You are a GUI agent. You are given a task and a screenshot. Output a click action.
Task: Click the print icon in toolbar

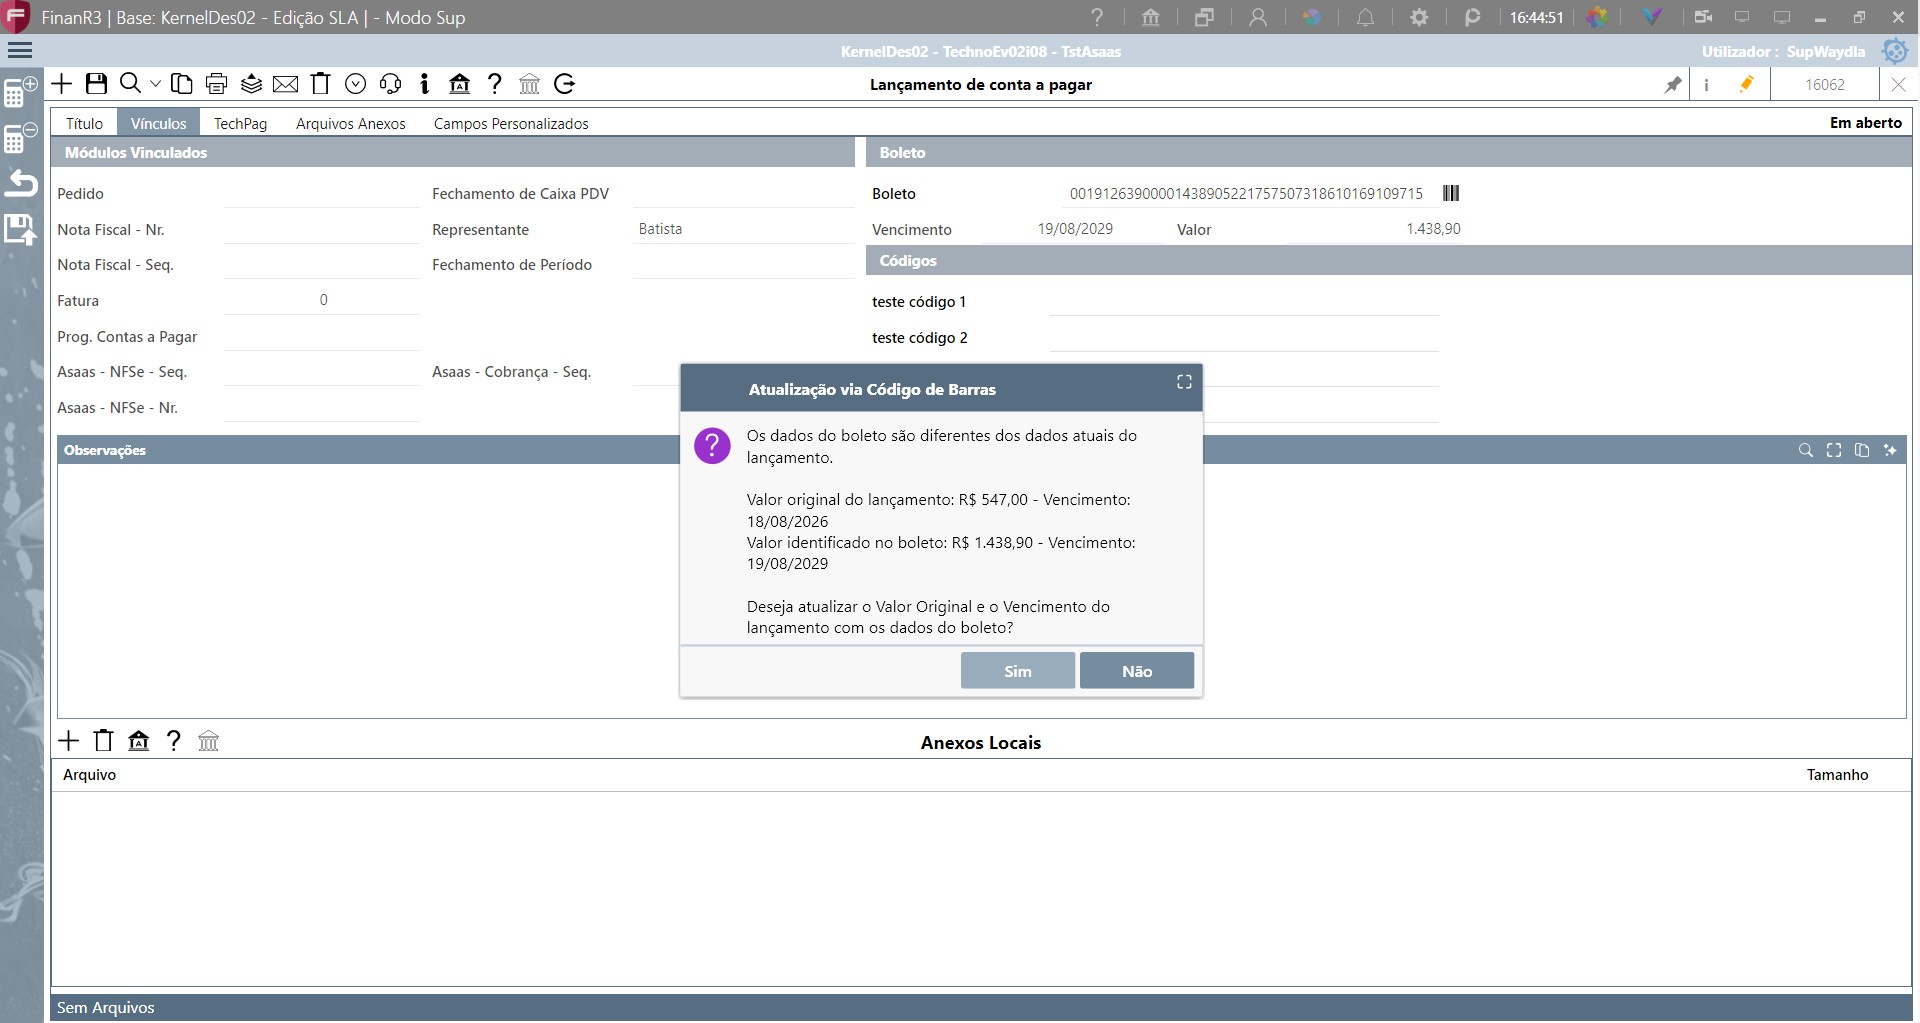click(x=216, y=84)
